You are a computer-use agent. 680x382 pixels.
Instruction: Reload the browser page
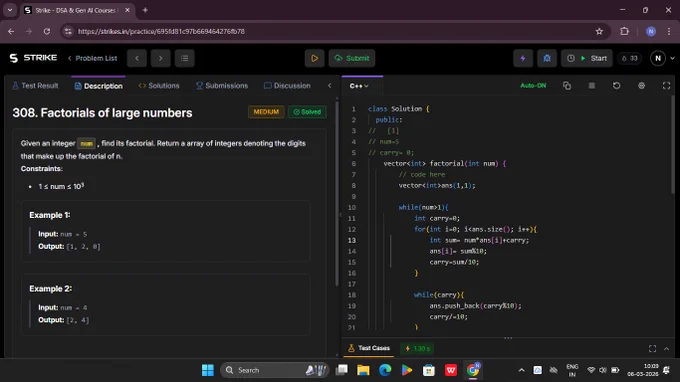click(x=47, y=31)
